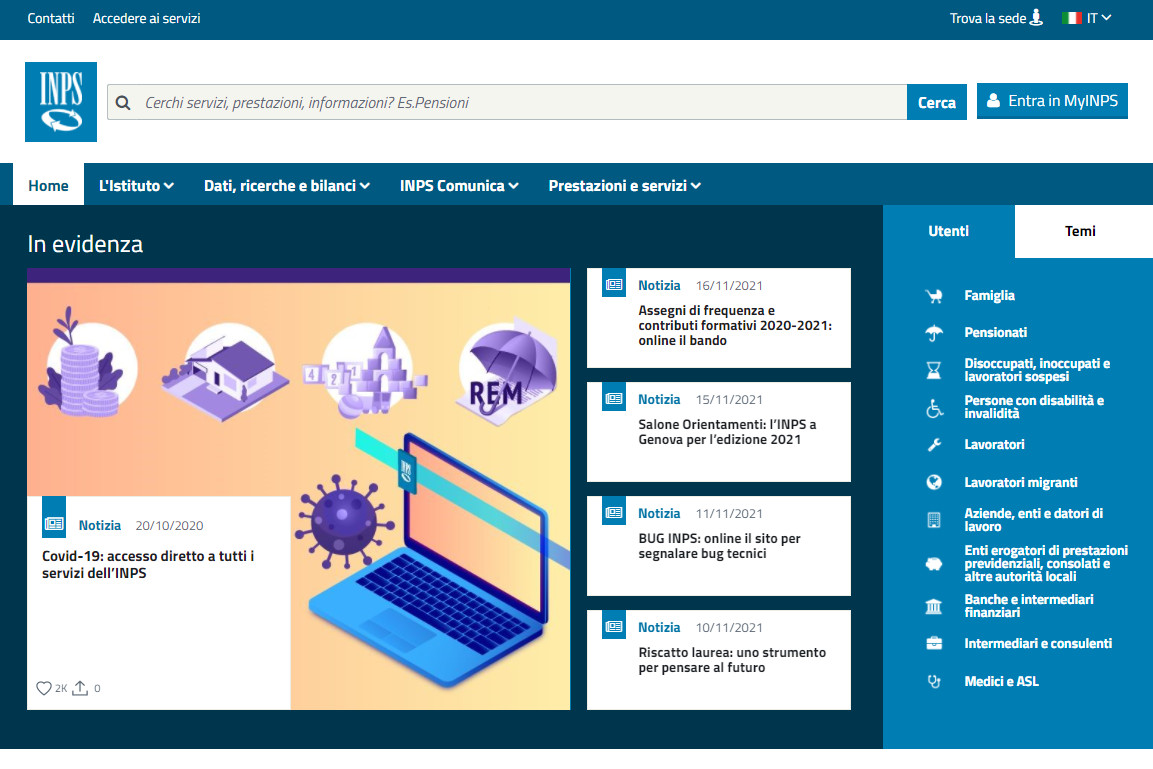Select the Home navigation tab
The image size is (1153, 769).
(x=49, y=186)
